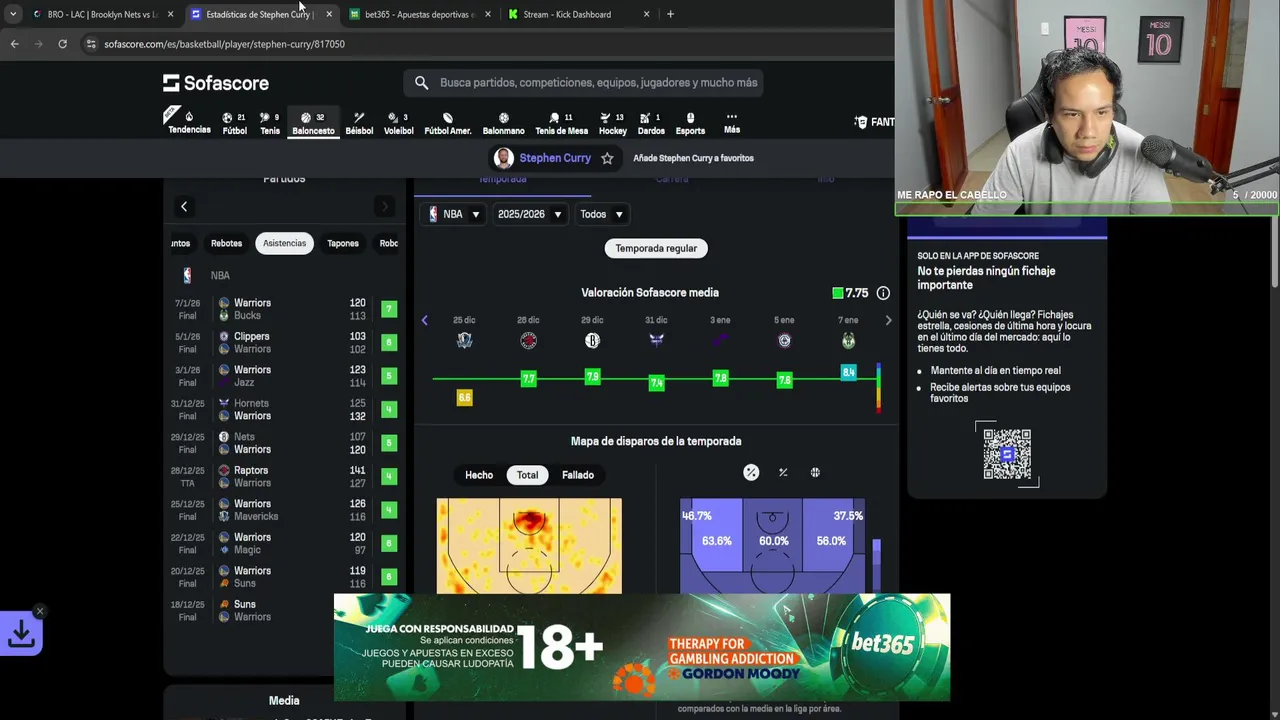Open the Béisbol sports category
The width and height of the screenshot is (1280, 720).
359,123
